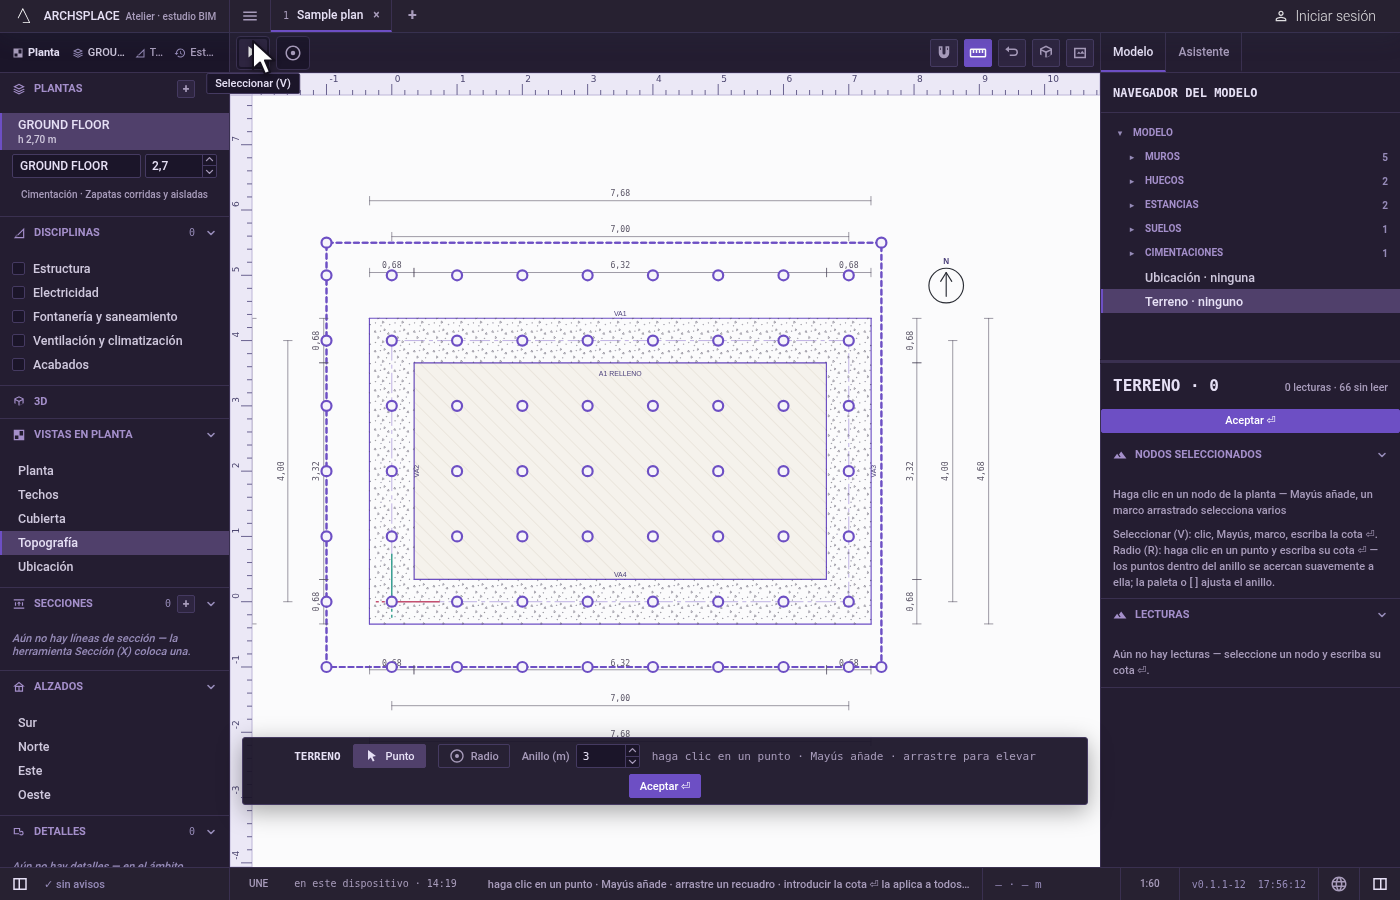Enable the Acabados checkbox
Viewport: 1400px width, 900px height.
pos(18,365)
